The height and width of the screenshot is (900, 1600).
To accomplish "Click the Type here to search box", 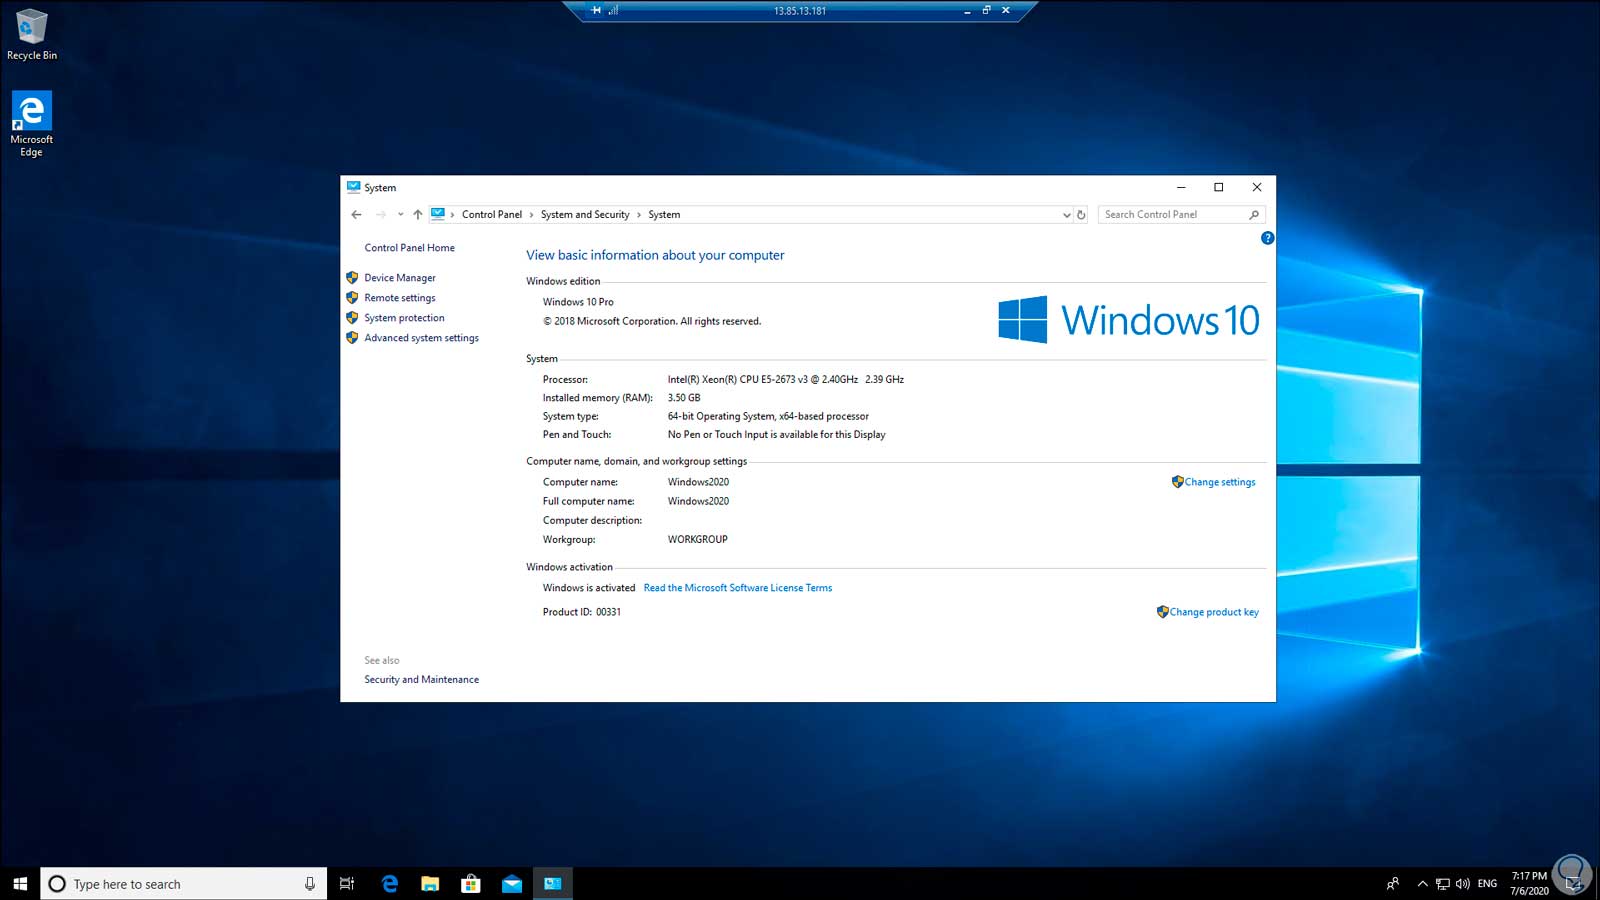I will (x=184, y=884).
